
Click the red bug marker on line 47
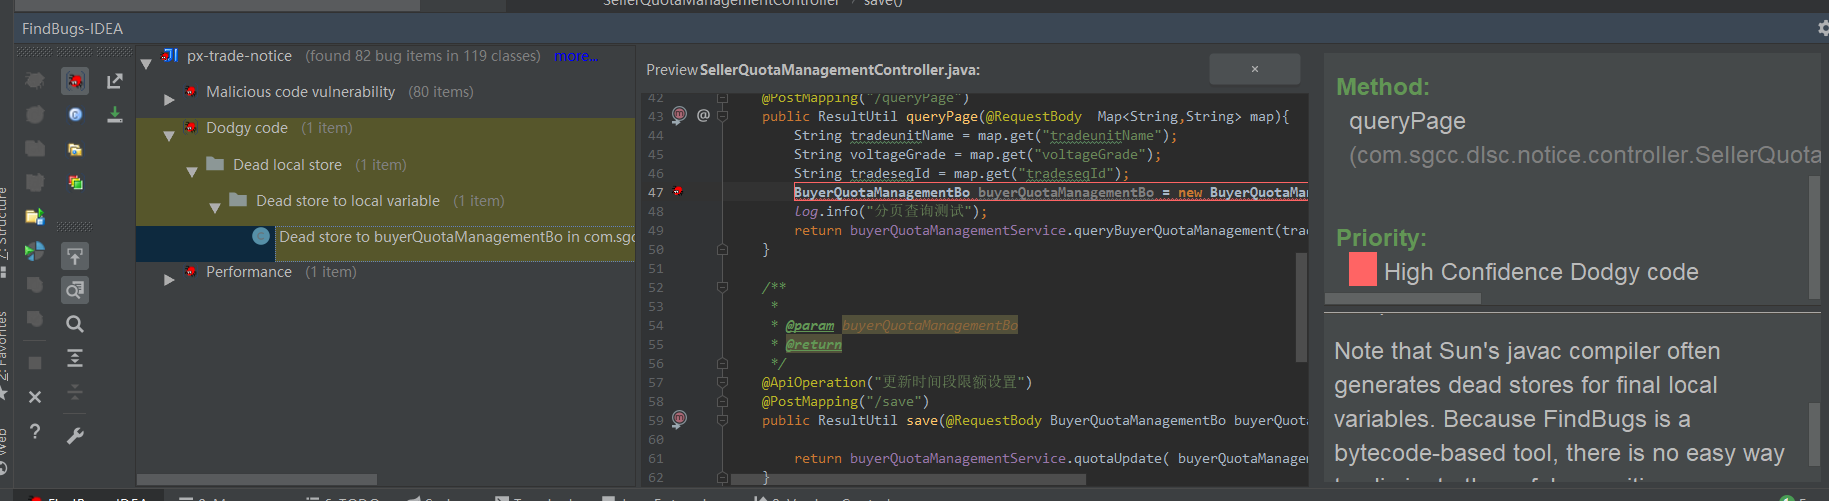click(x=678, y=191)
